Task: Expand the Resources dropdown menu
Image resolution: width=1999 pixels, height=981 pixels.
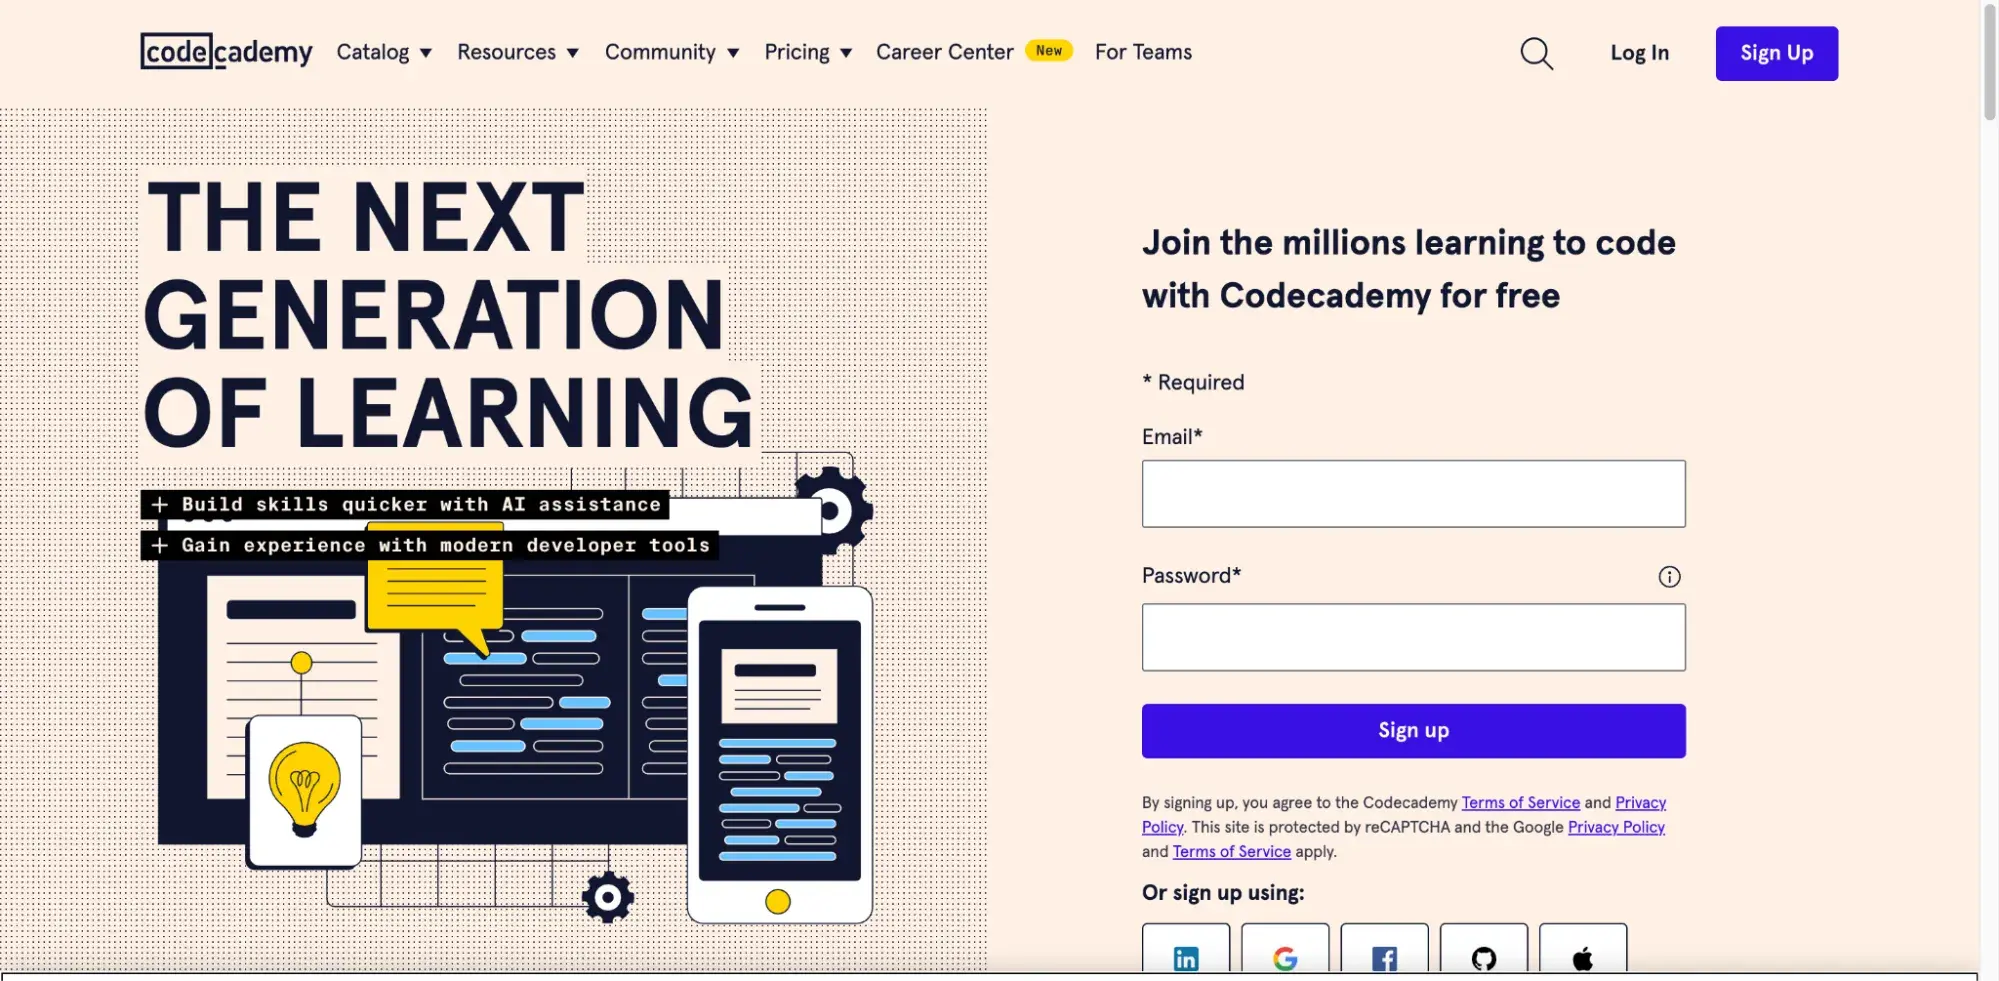Action: 518,52
